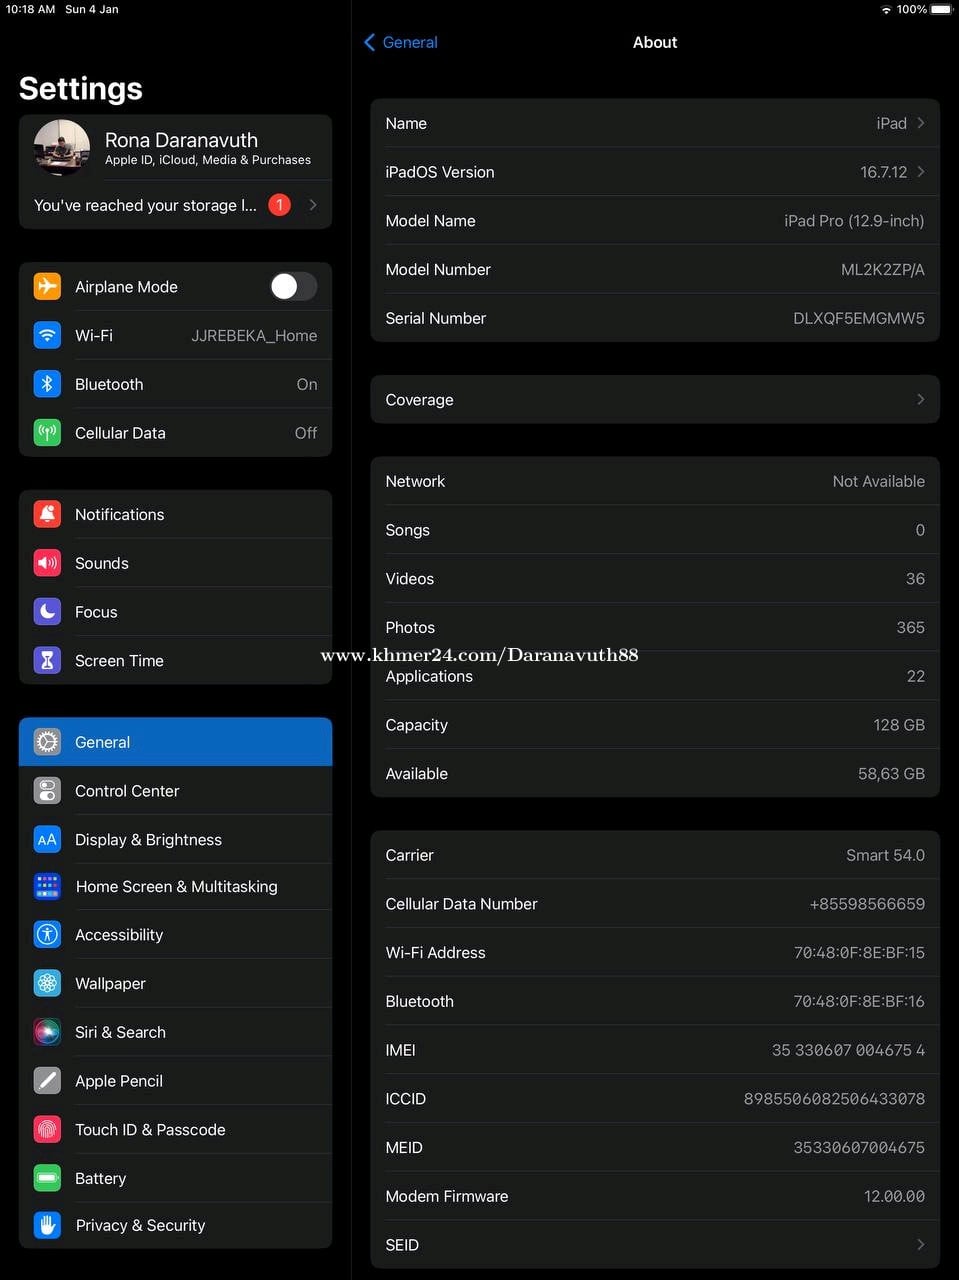Image resolution: width=959 pixels, height=1280 pixels.
Task: Tap the Siri & Search icon
Action: pyautogui.click(x=47, y=1032)
